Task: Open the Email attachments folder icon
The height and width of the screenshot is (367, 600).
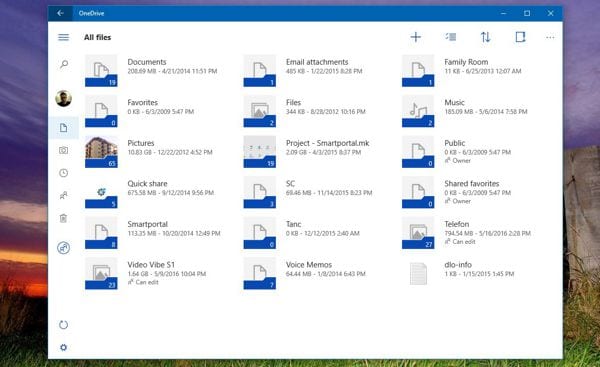Action: pyautogui.click(x=259, y=71)
